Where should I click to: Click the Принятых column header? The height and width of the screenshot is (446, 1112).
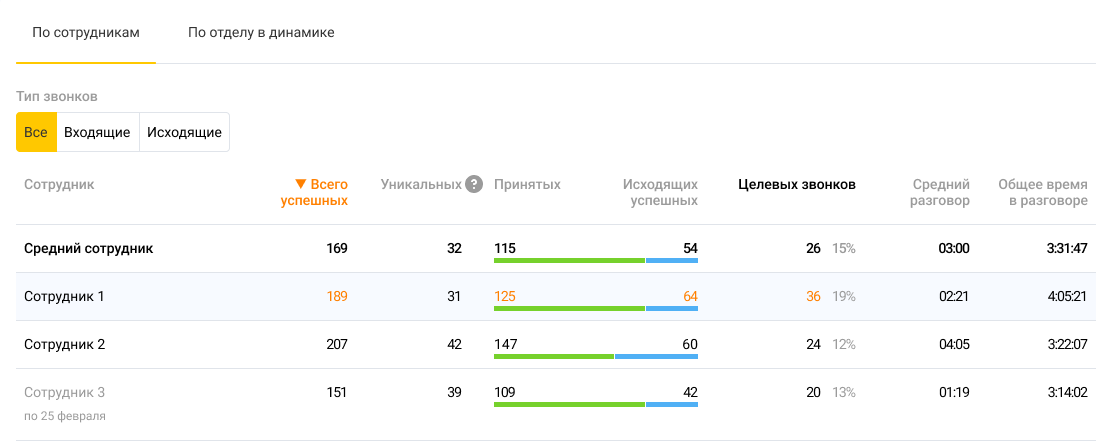527,185
